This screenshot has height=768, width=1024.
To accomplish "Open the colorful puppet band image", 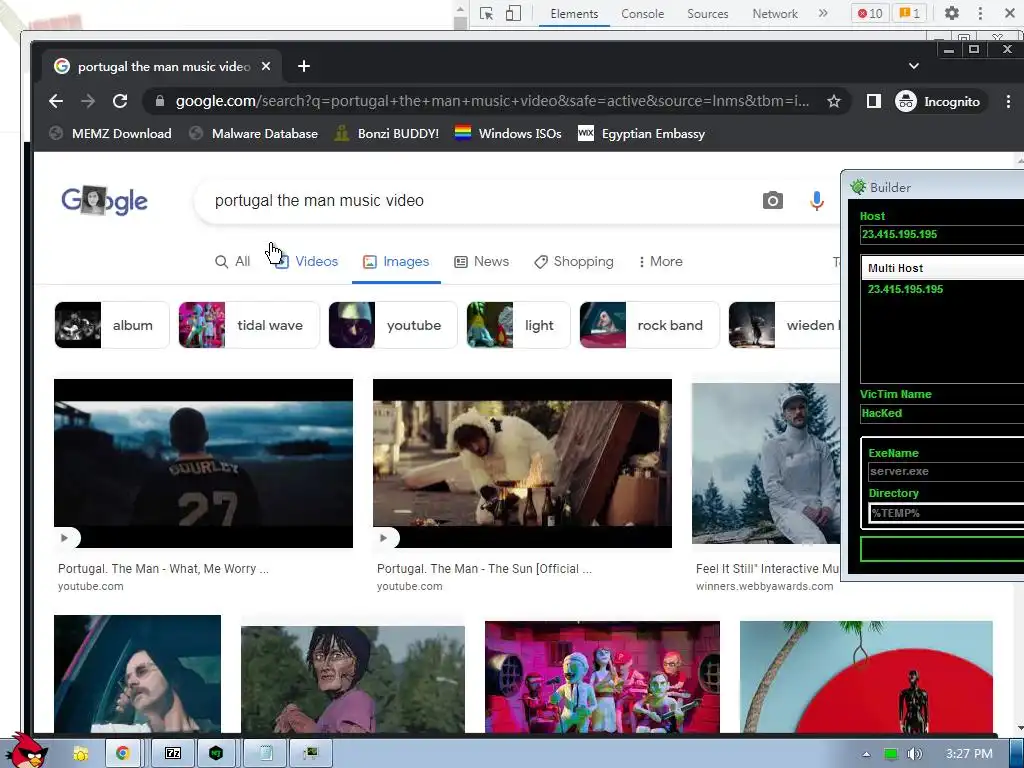I will pyautogui.click(x=602, y=677).
